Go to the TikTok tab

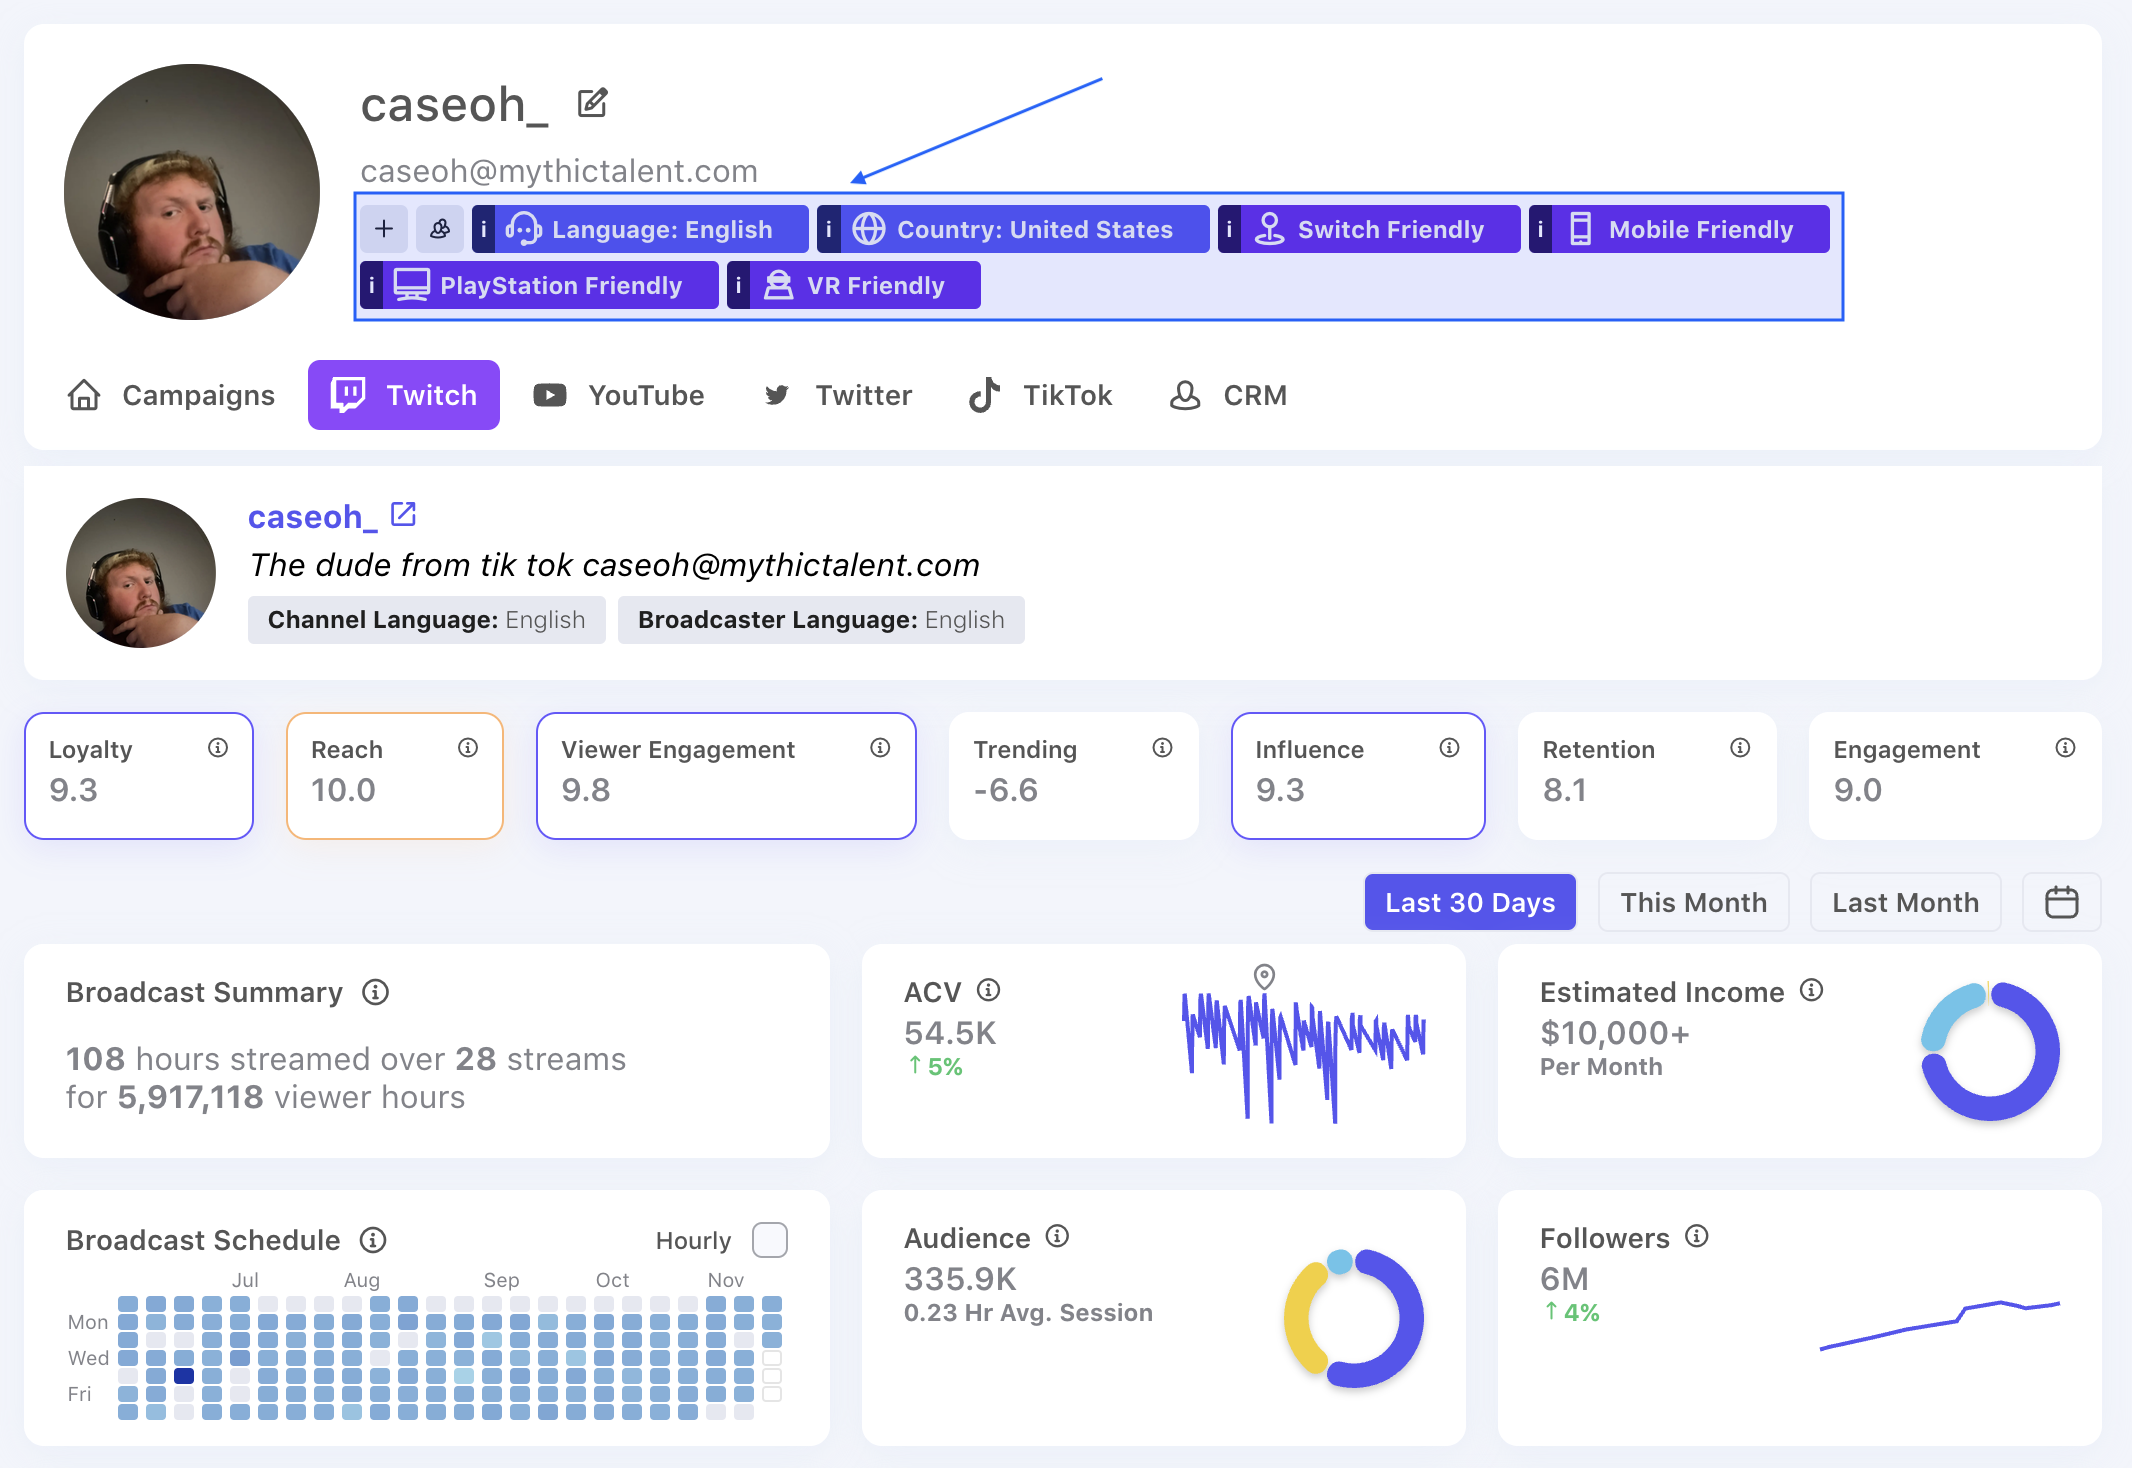[1040, 395]
